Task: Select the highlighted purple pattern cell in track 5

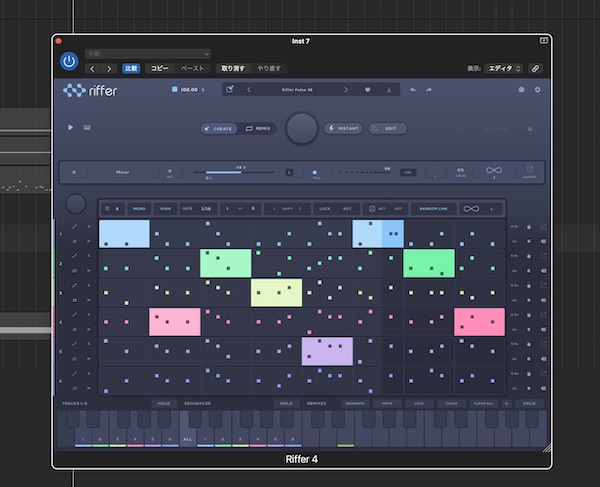Action: point(327,351)
